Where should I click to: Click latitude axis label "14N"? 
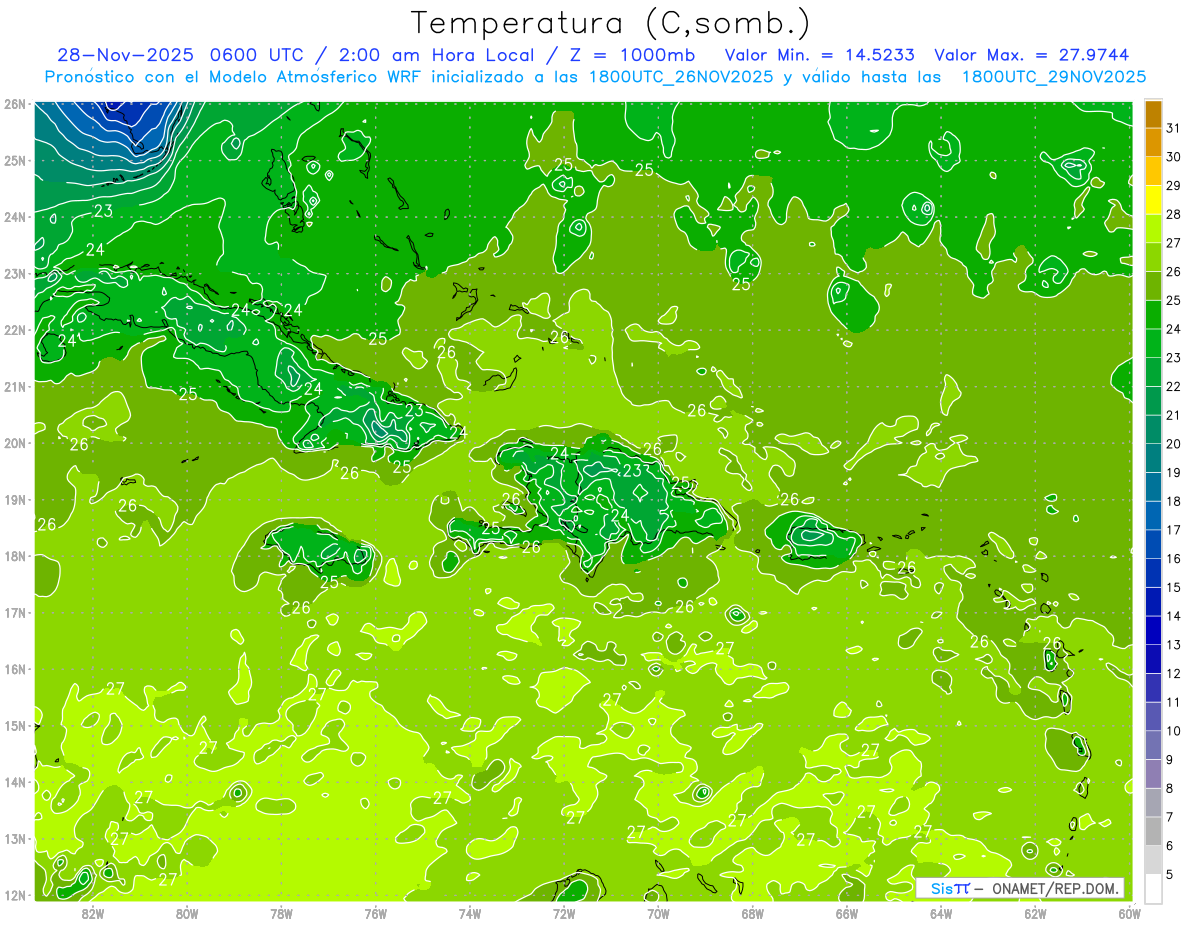pos(15,782)
